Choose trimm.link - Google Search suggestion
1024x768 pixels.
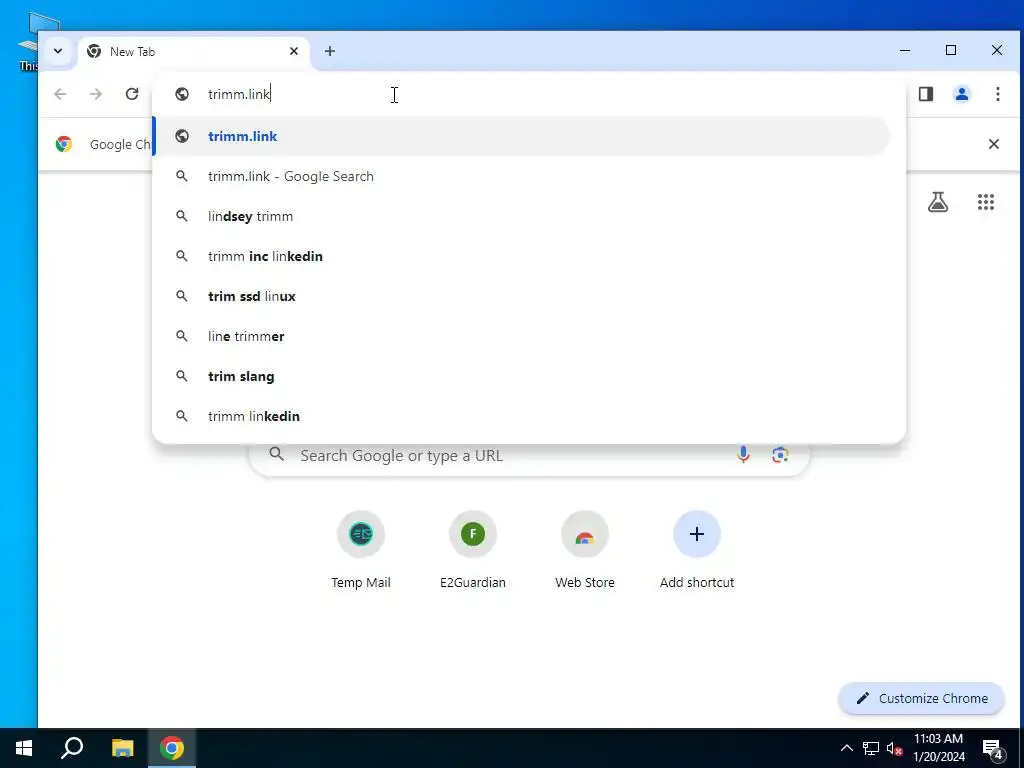pos(522,176)
